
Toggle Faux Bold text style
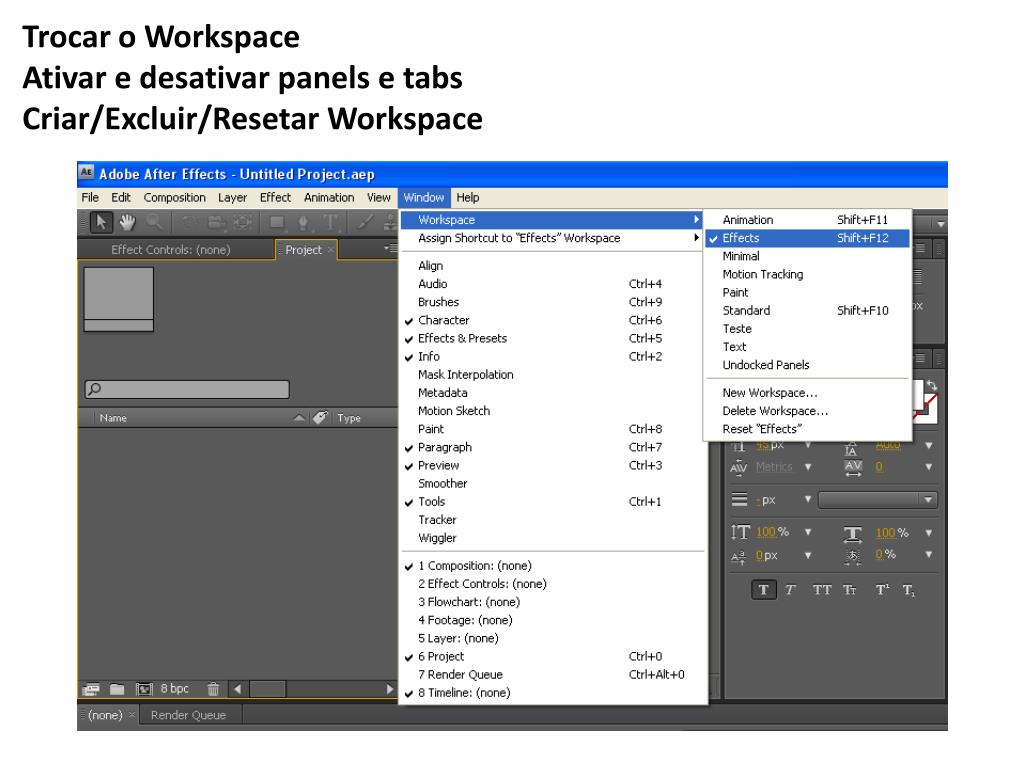coord(763,590)
